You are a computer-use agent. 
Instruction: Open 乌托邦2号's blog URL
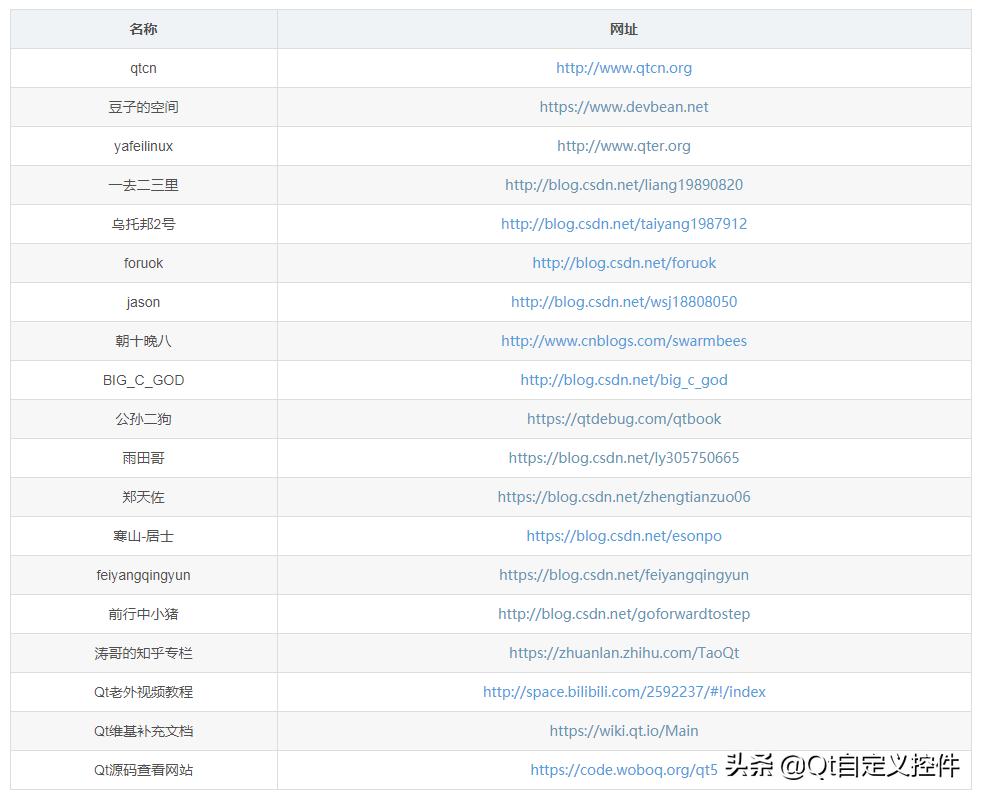click(x=624, y=223)
